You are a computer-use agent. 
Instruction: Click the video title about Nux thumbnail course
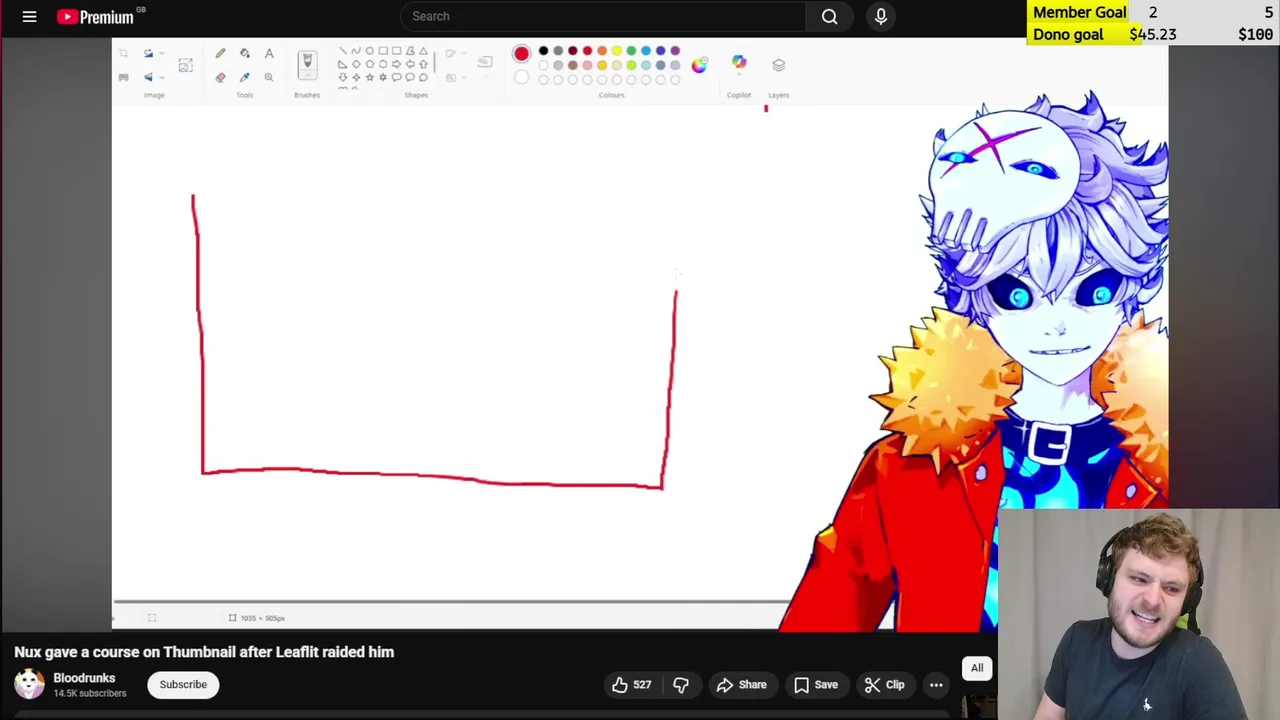pos(204,652)
